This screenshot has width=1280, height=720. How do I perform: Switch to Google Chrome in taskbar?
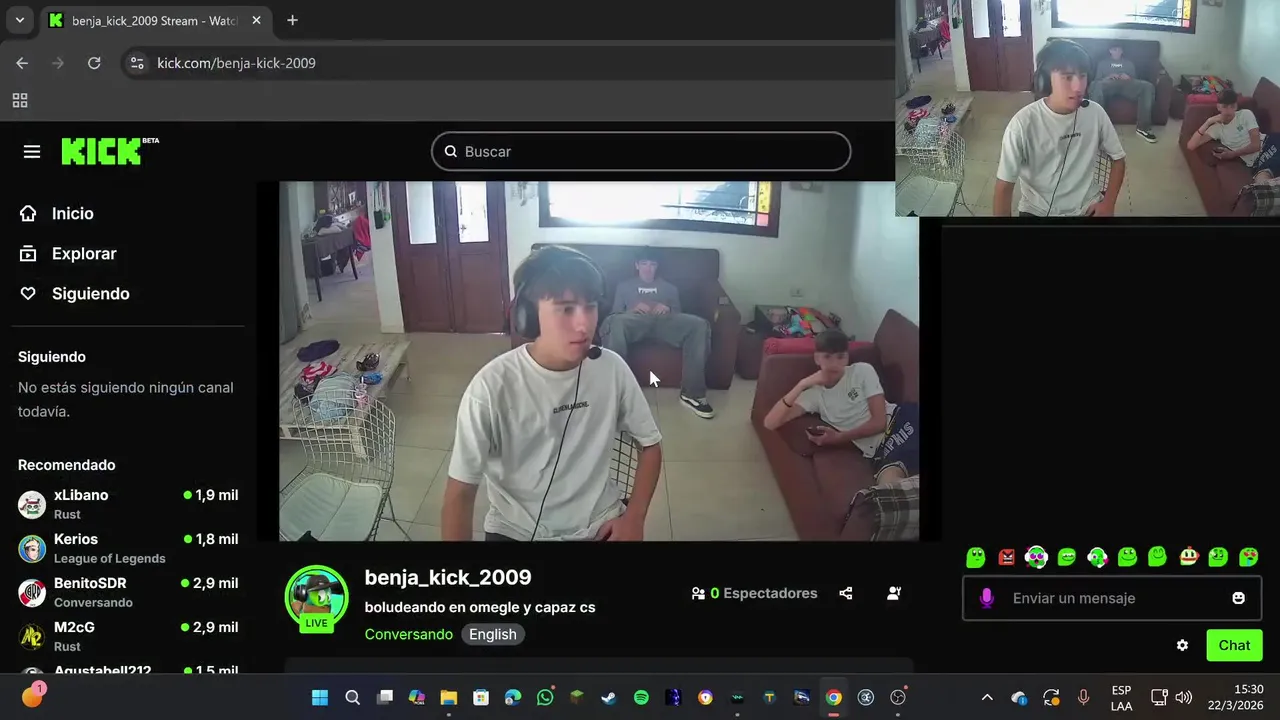(834, 698)
